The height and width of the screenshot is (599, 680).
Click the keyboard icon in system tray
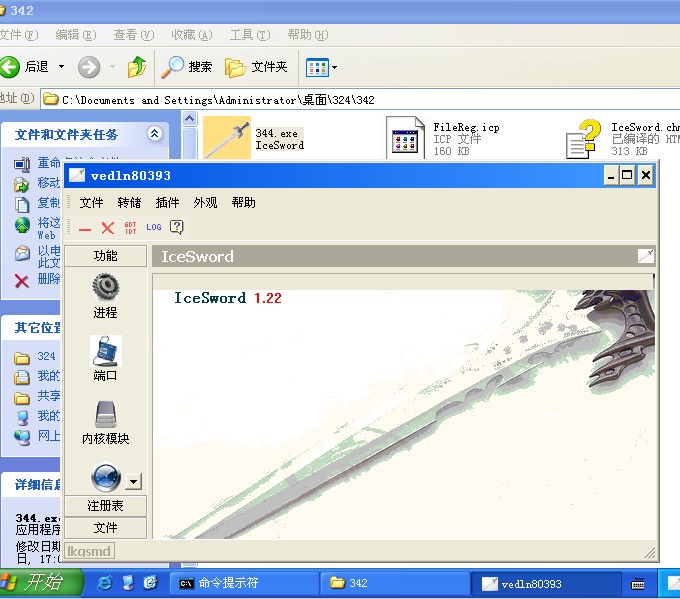coord(638,584)
